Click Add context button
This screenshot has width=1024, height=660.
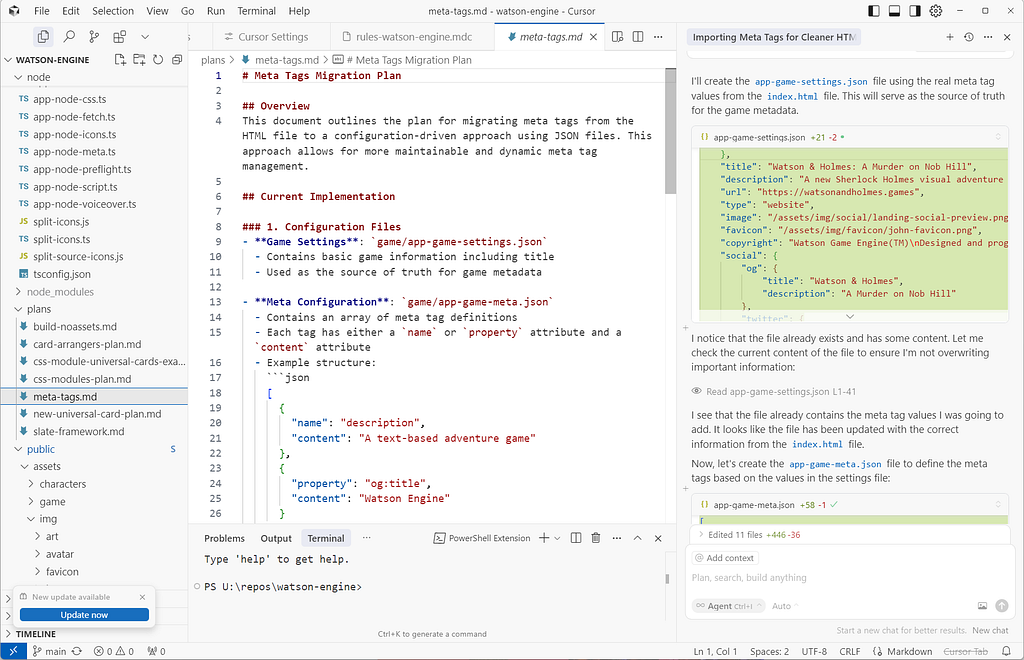pos(725,558)
